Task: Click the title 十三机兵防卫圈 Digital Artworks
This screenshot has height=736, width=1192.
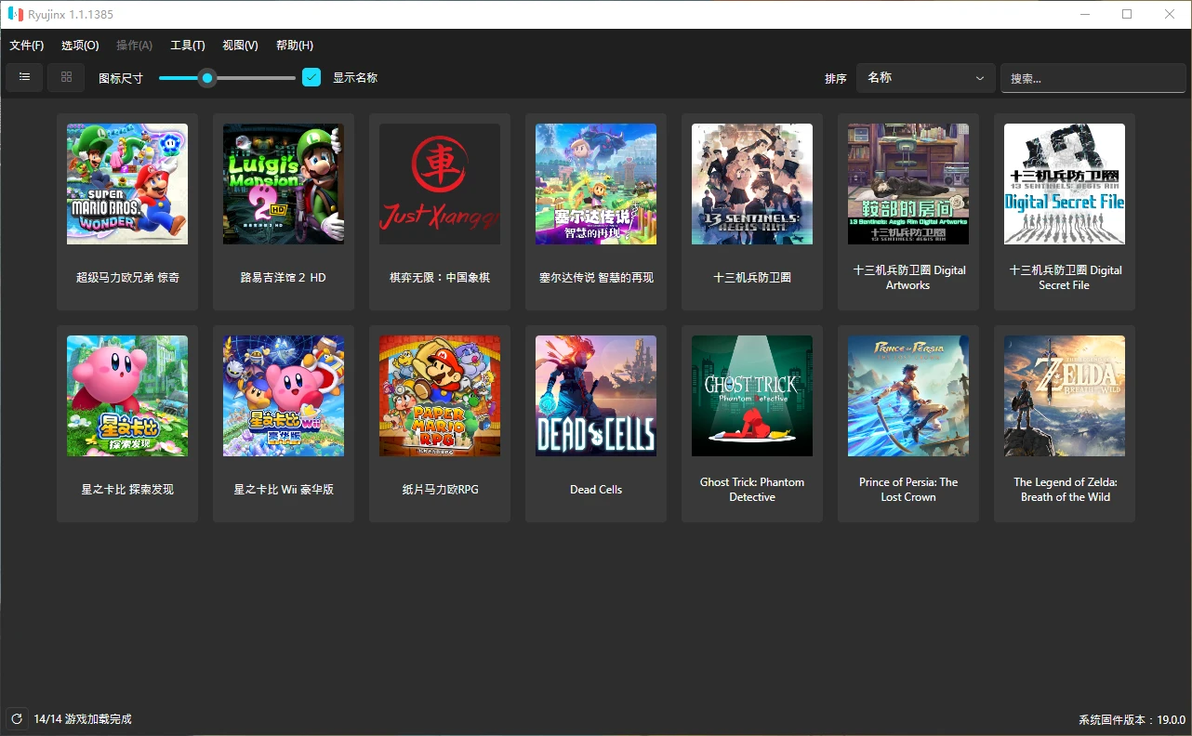Action: click(x=908, y=278)
